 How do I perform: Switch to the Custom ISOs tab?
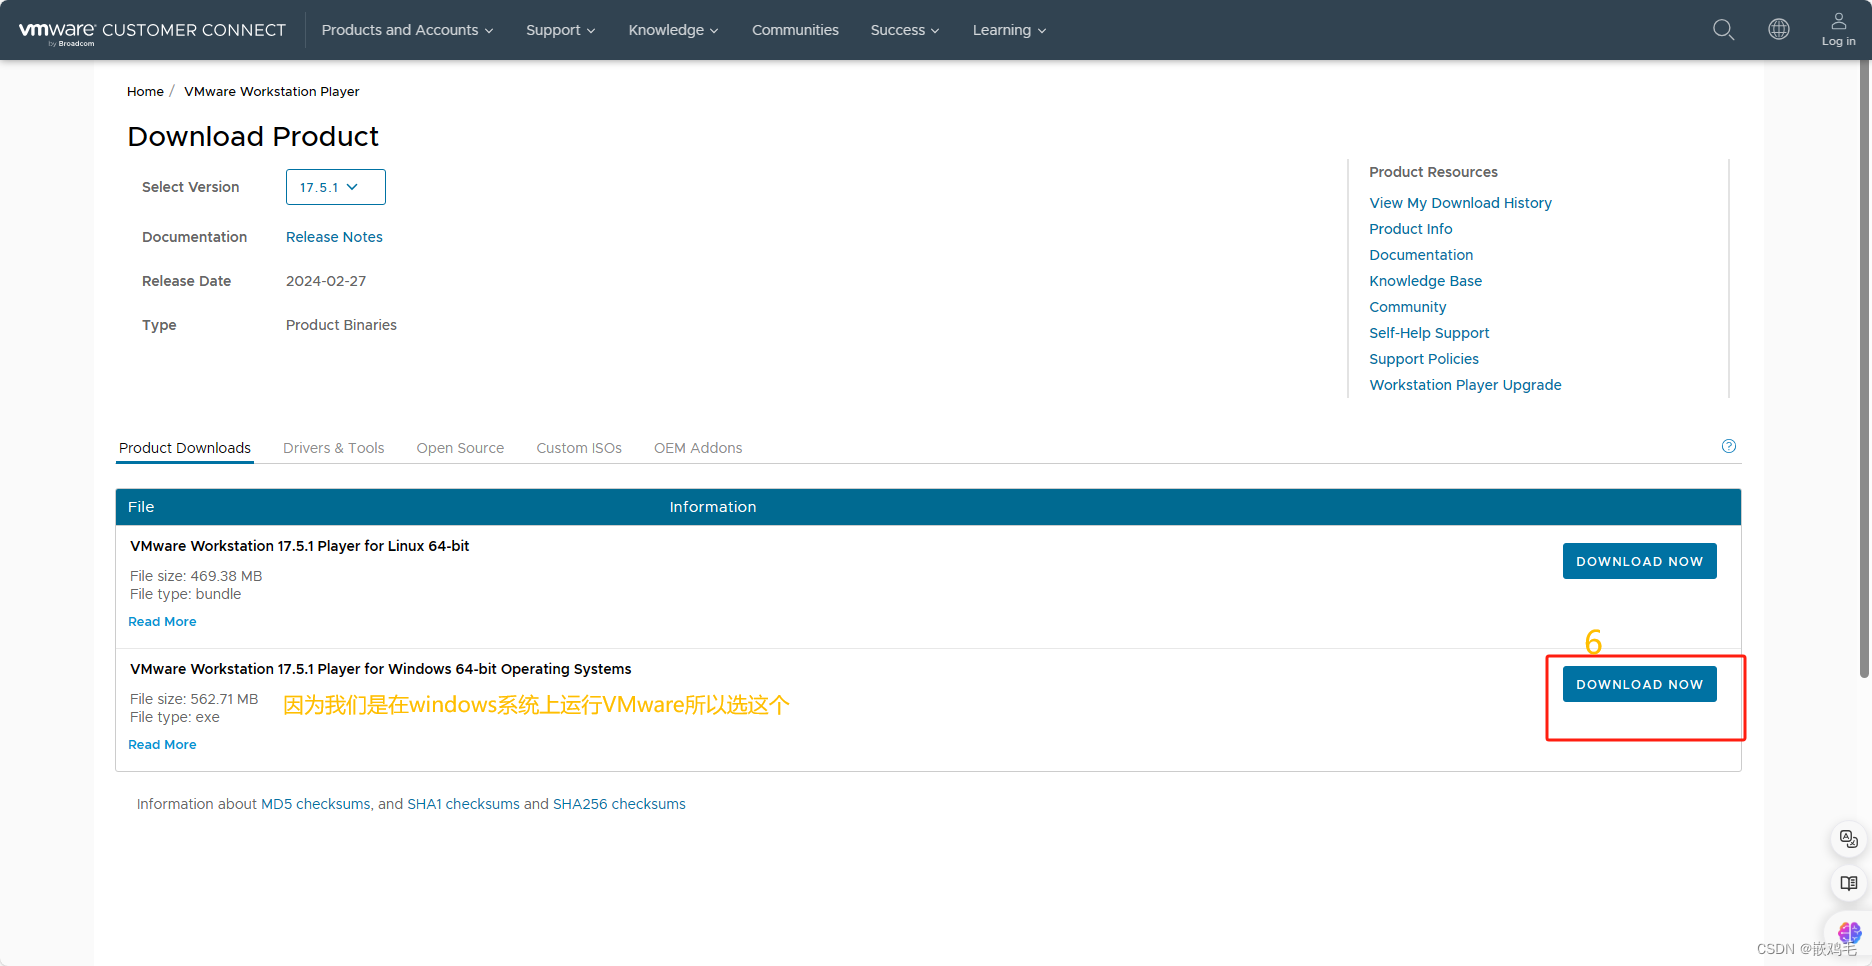(579, 448)
